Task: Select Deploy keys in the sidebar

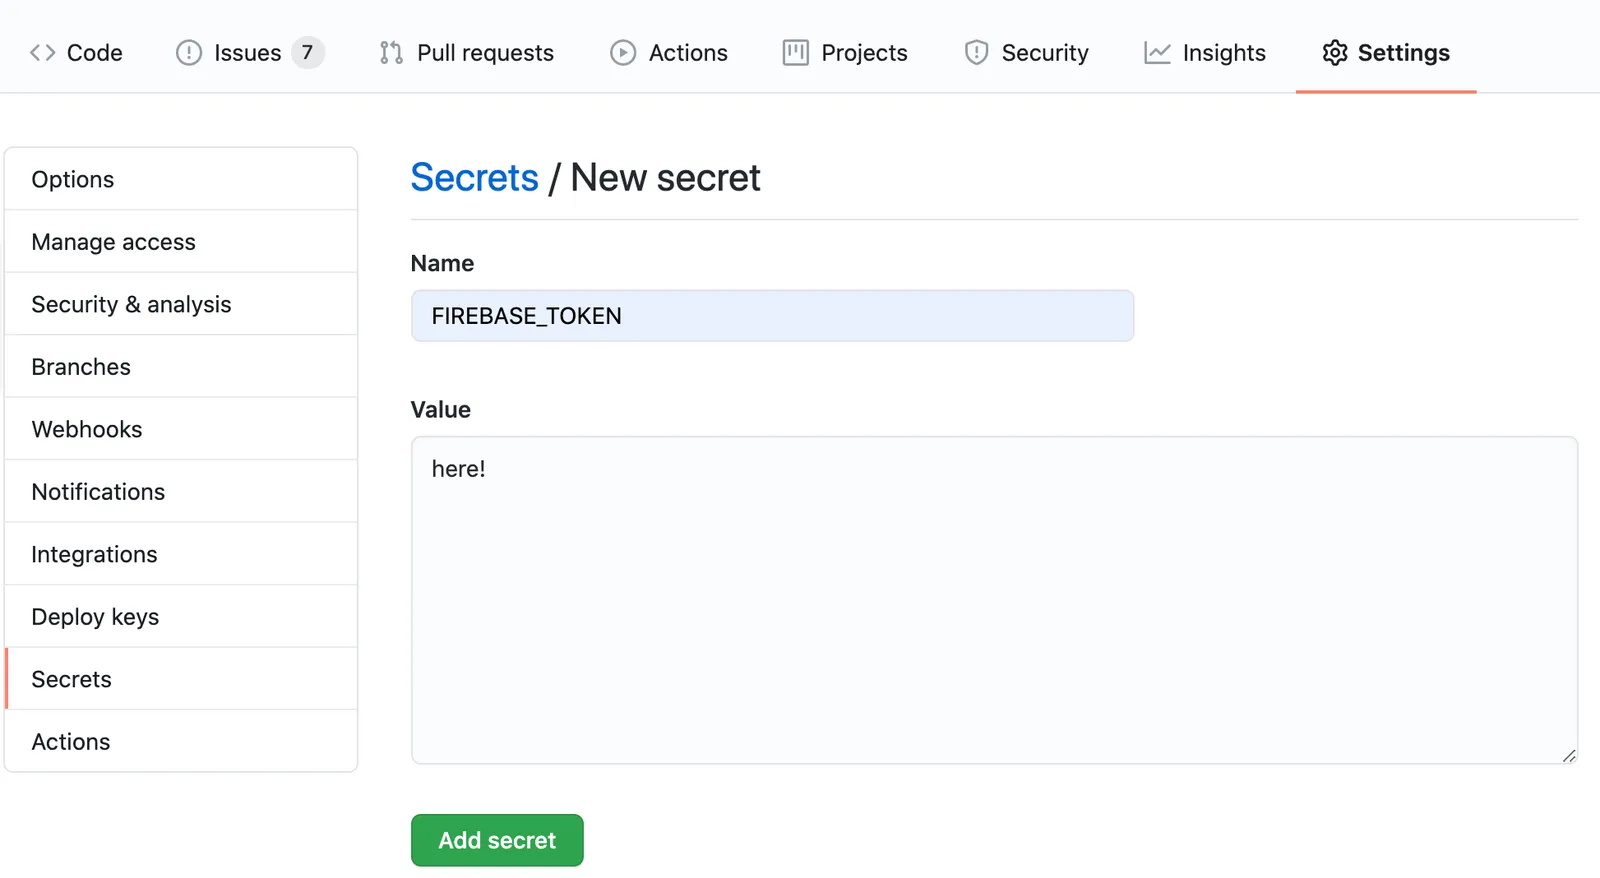Action: 95,616
